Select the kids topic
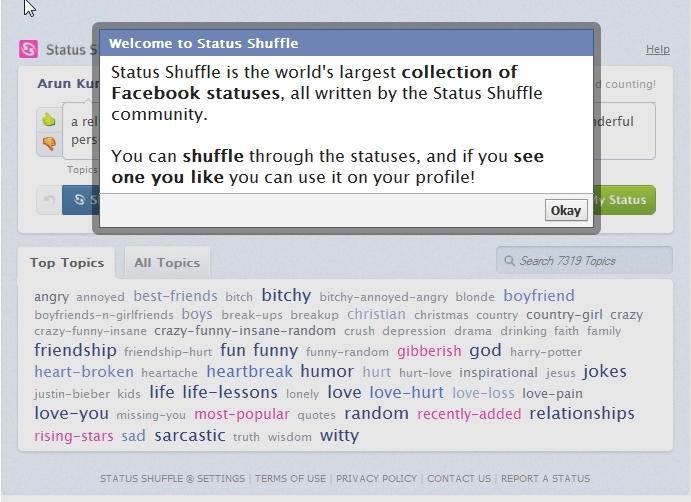Viewport: 691px width, 502px height. pos(129,394)
